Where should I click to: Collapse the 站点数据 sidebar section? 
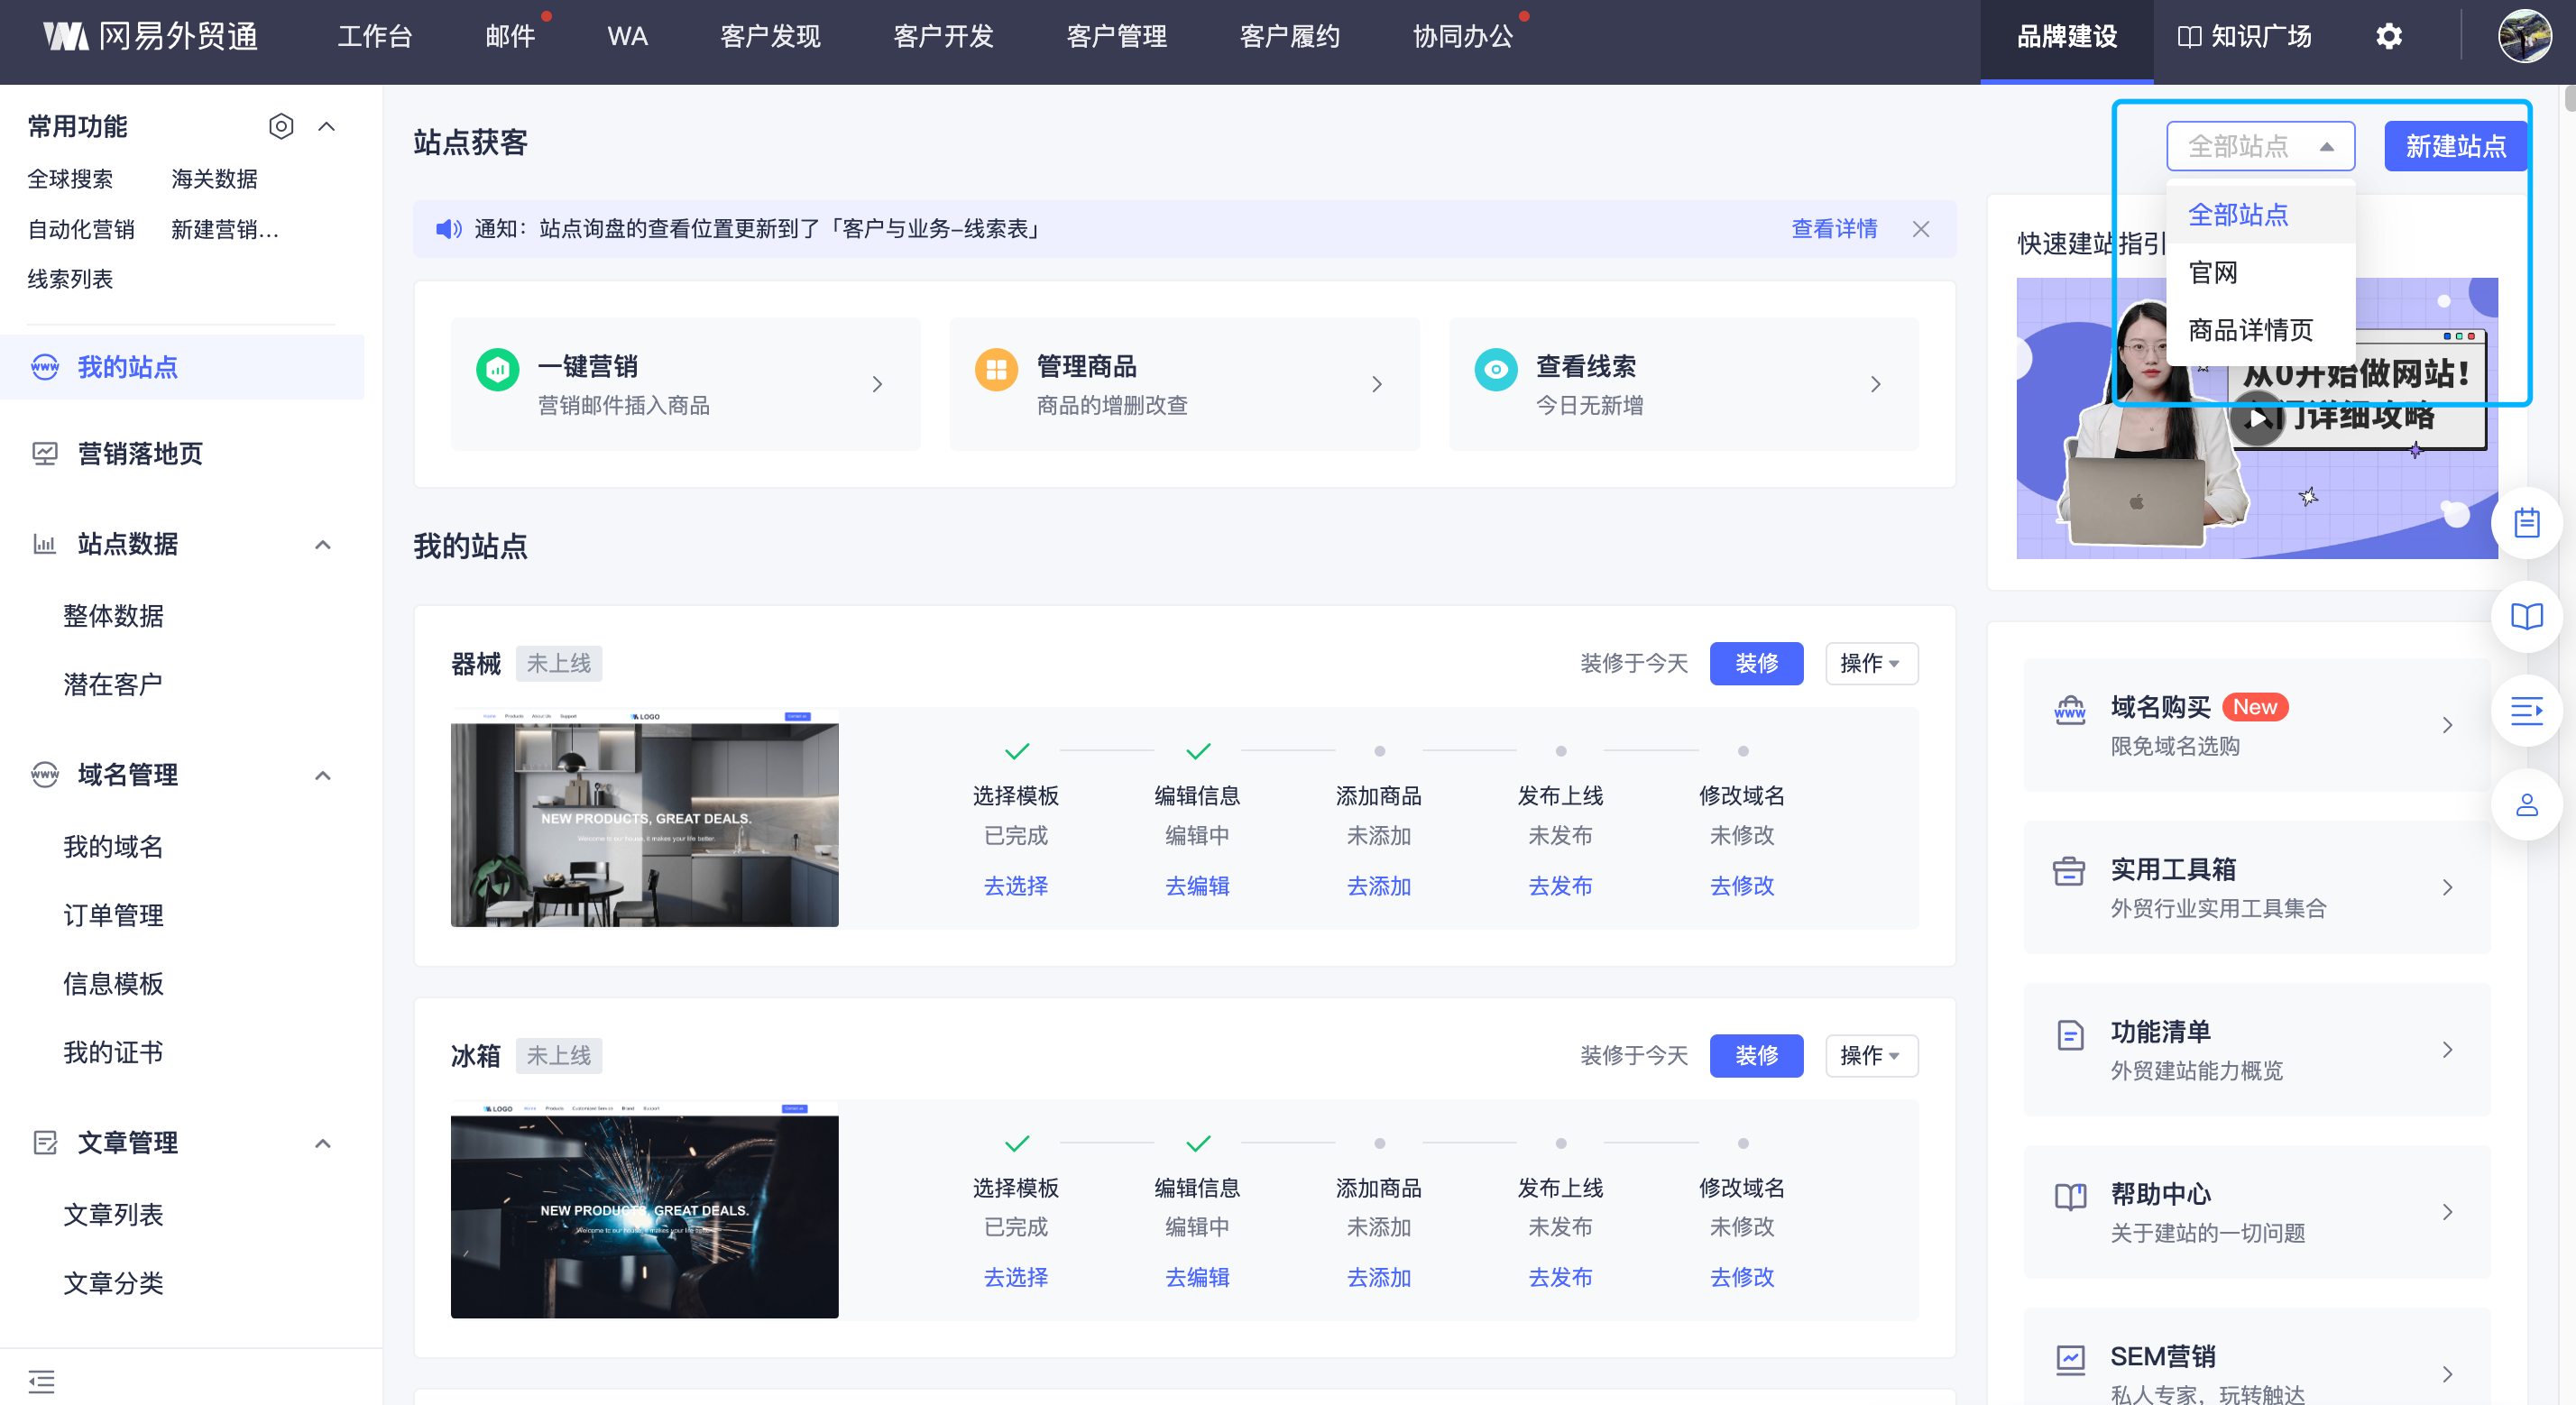pyautogui.click(x=323, y=545)
